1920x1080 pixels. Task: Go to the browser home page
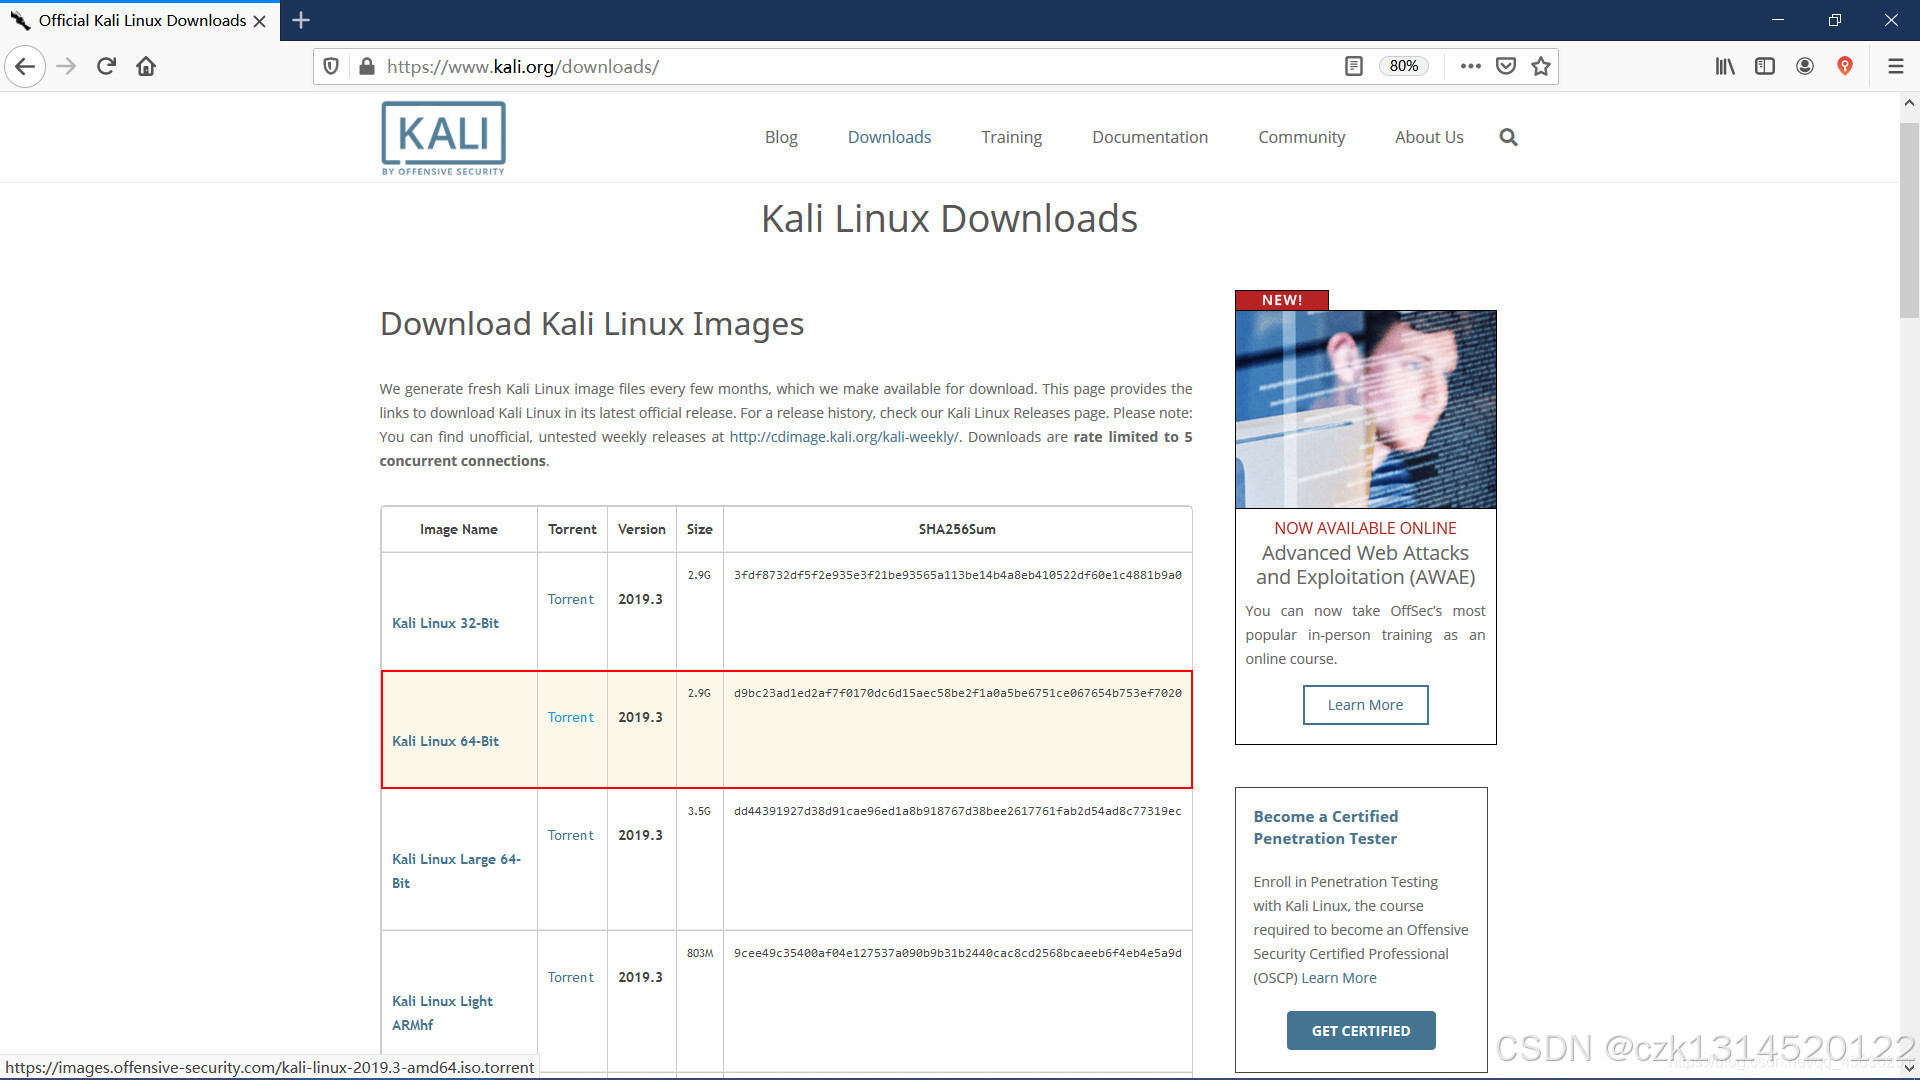[145, 66]
